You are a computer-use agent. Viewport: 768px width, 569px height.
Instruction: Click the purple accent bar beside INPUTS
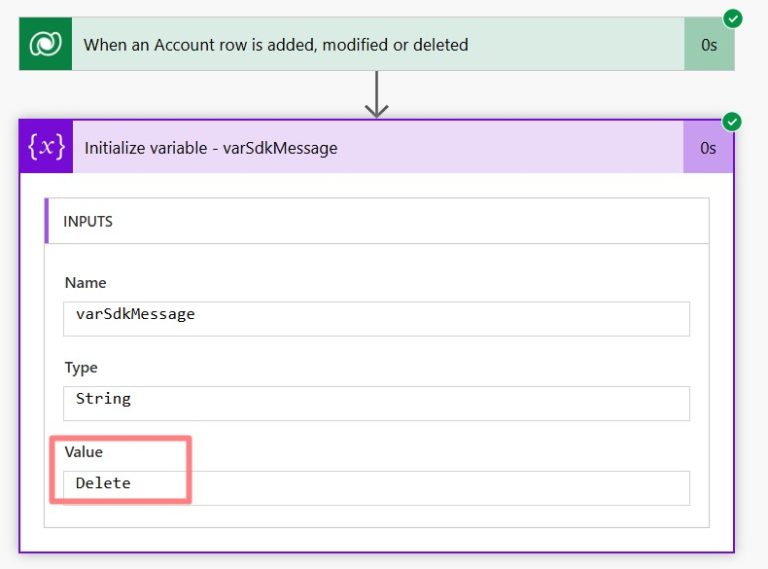(x=46, y=221)
